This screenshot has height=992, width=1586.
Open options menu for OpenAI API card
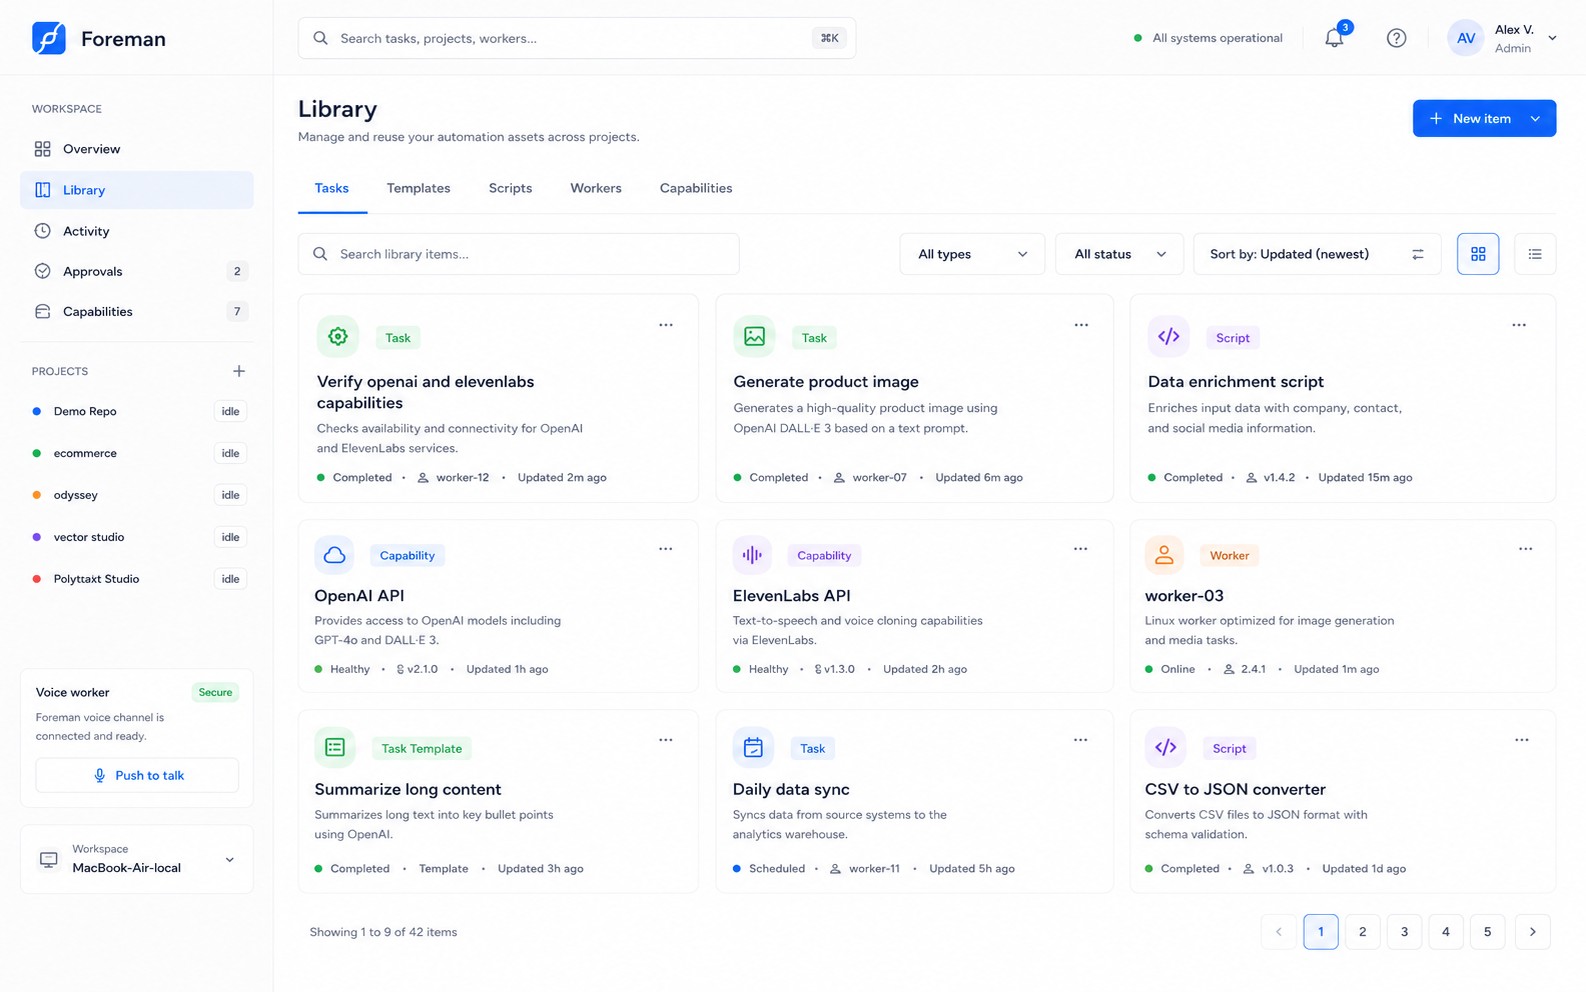pyautogui.click(x=666, y=549)
